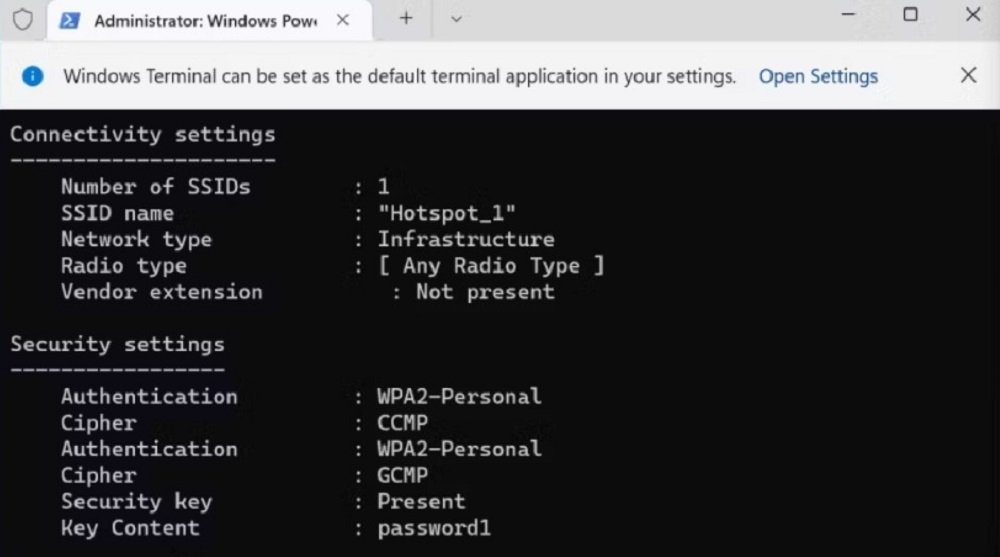Click the [ Any Radio Type ] value

(x=491, y=265)
